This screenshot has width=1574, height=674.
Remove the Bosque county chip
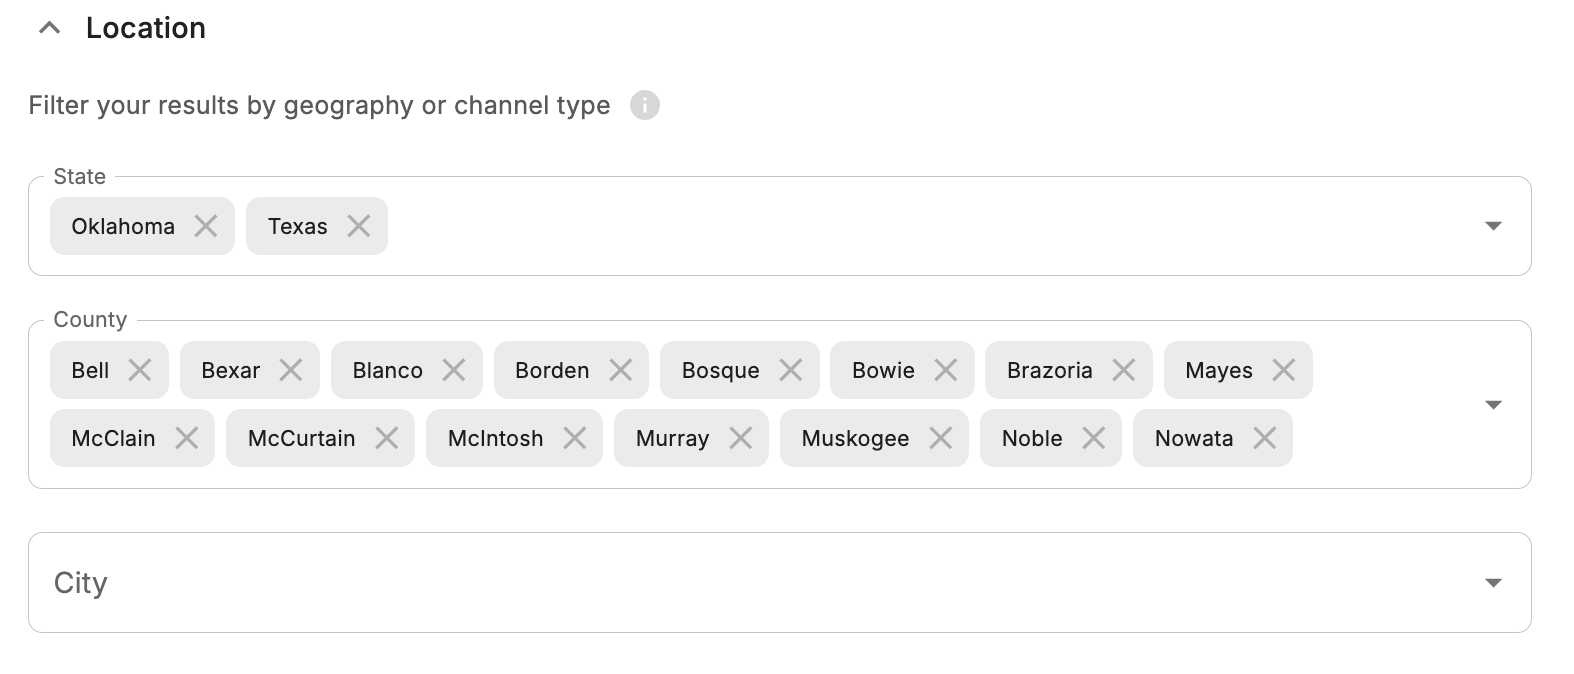(x=791, y=370)
